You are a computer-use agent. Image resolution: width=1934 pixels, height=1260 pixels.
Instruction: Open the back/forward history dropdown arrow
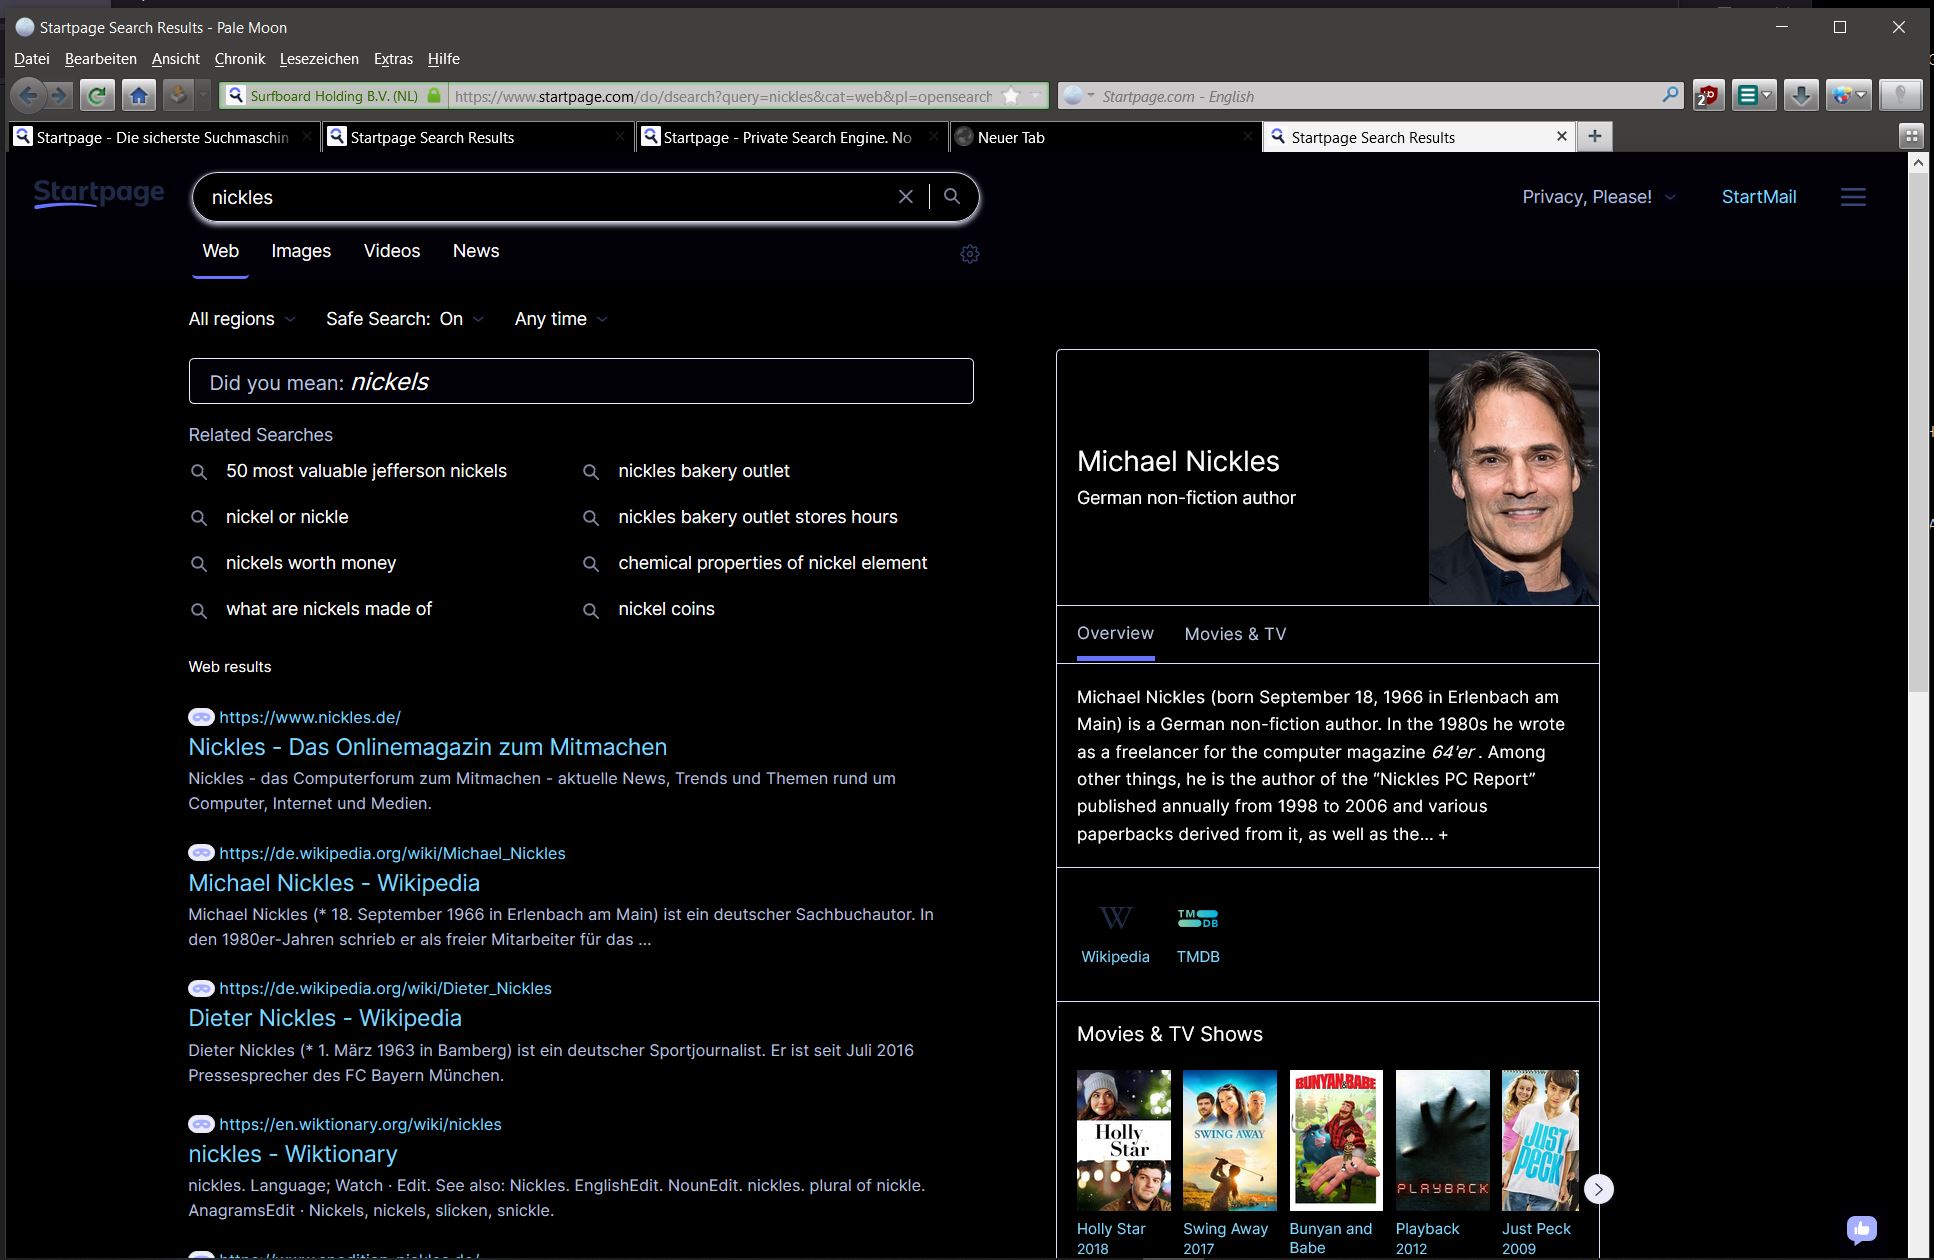point(203,96)
